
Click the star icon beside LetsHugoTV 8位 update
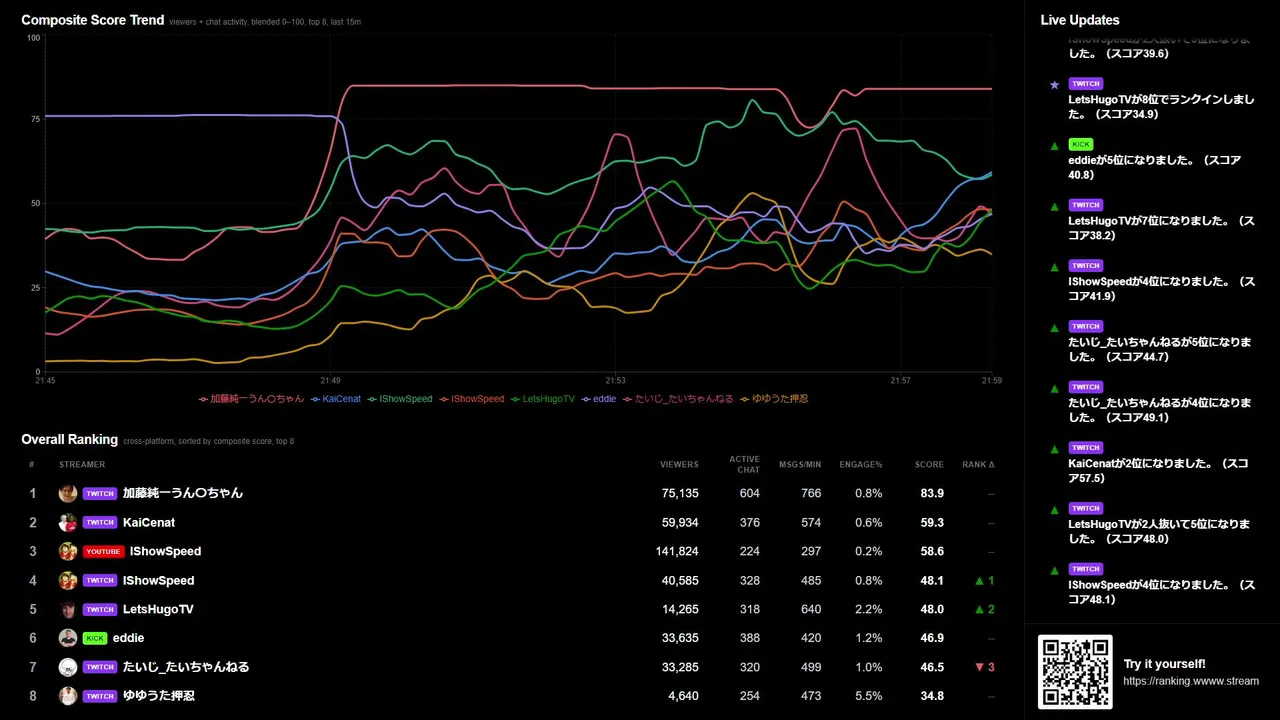[1054, 85]
